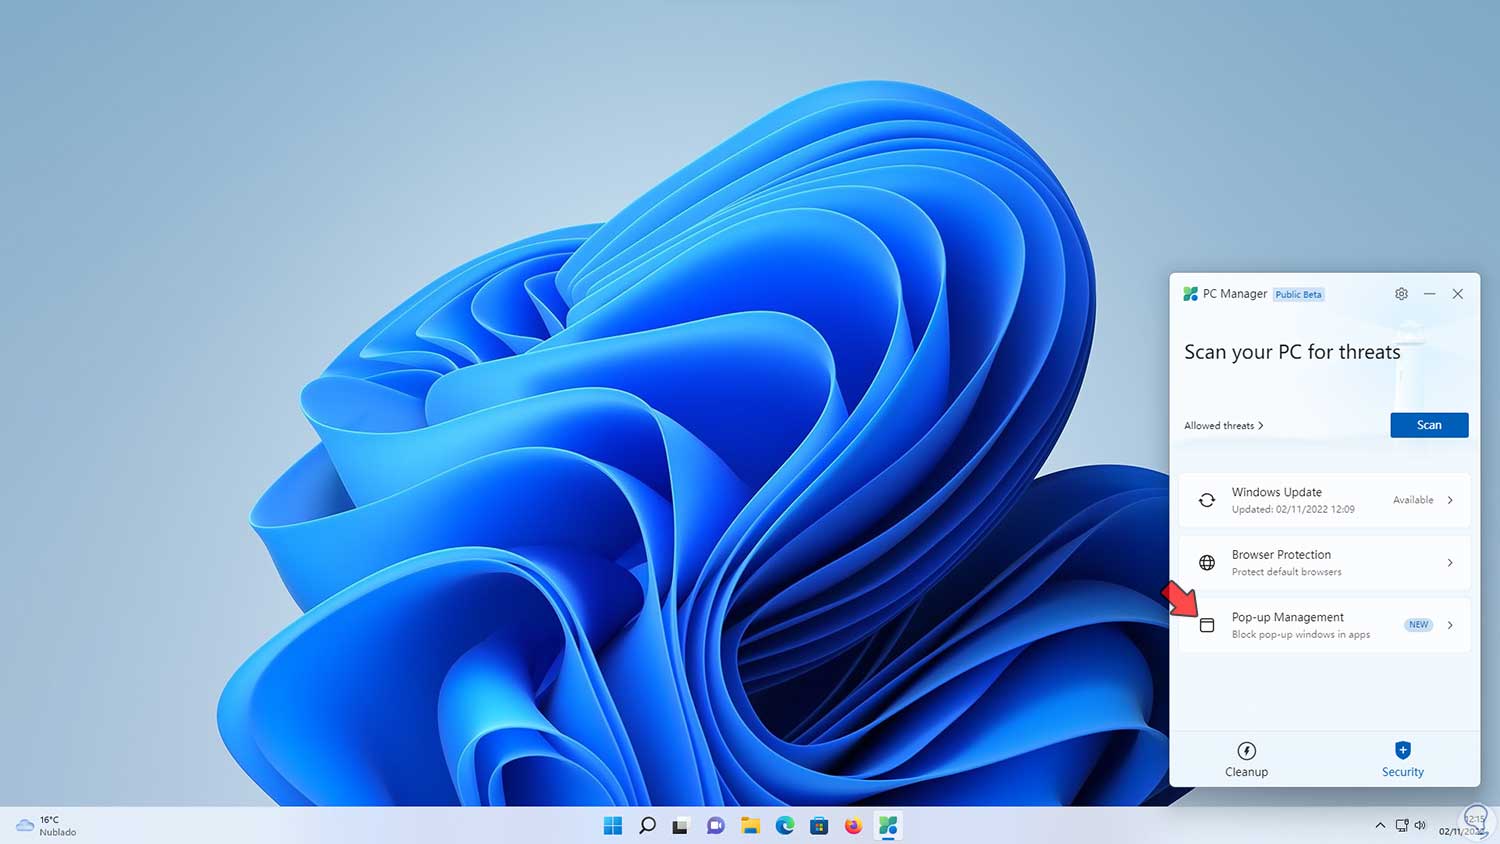This screenshot has width=1500, height=844.
Task: Start a threat scan with the Scan button
Action: click(x=1429, y=424)
